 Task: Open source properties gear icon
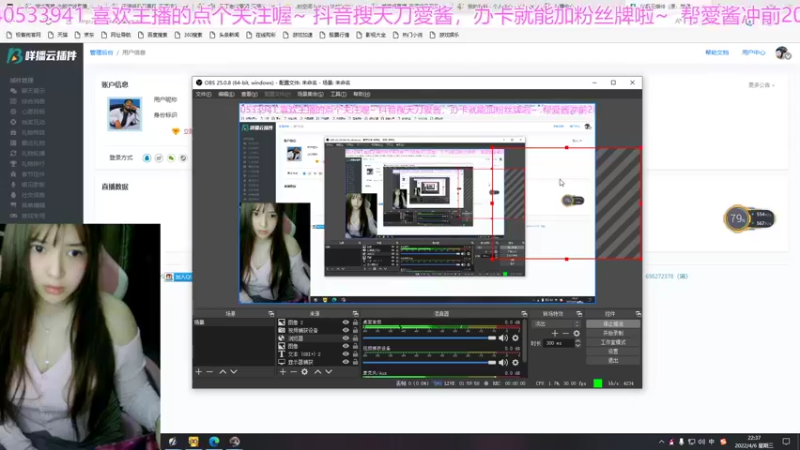[x=305, y=372]
